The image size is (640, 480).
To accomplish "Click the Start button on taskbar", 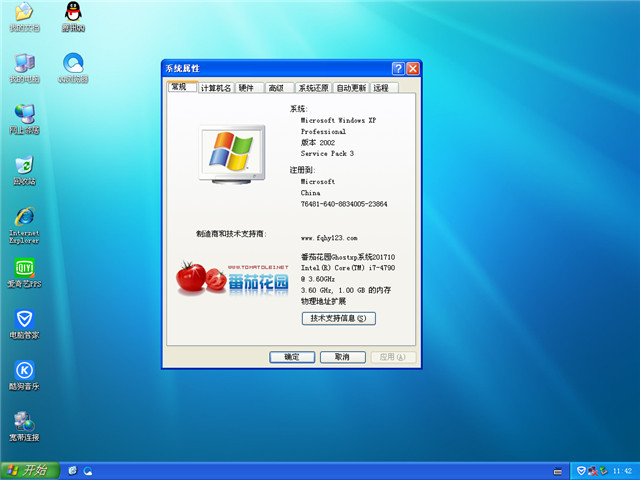I will 30,471.
